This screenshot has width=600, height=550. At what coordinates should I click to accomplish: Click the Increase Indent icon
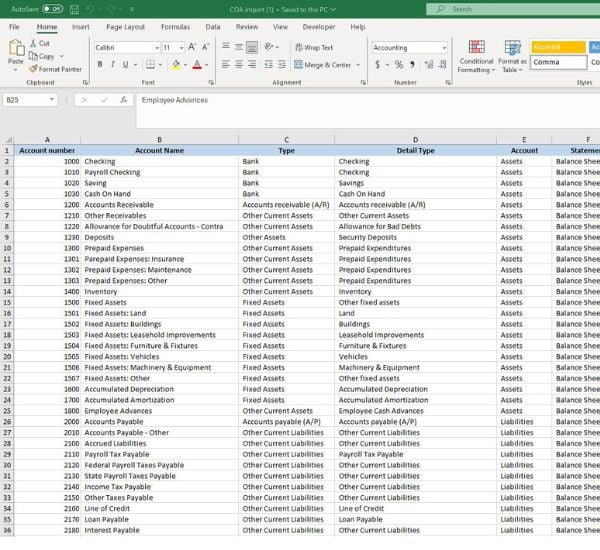pyautogui.click(x=282, y=64)
